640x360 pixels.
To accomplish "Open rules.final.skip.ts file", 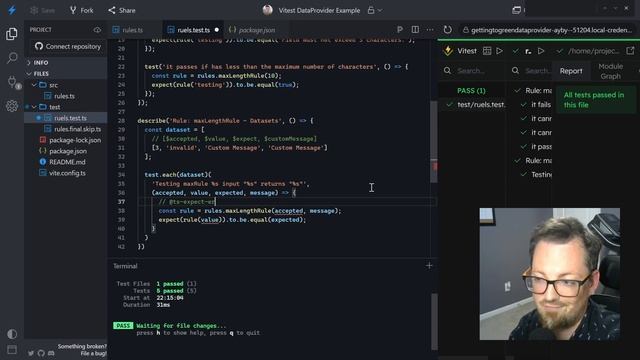I will pyautogui.click(x=77, y=129).
